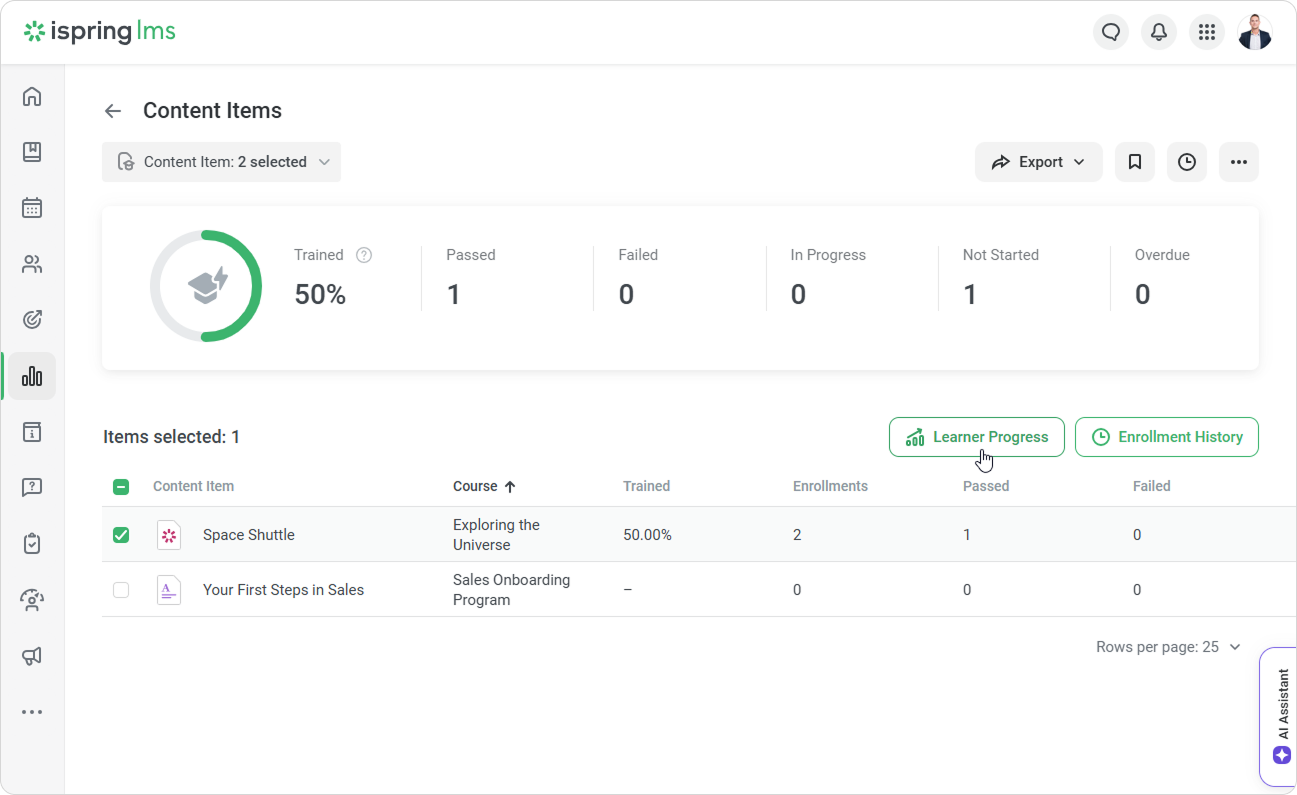This screenshot has height=795, width=1297.
Task: Open the chat messages icon
Action: (x=1111, y=32)
